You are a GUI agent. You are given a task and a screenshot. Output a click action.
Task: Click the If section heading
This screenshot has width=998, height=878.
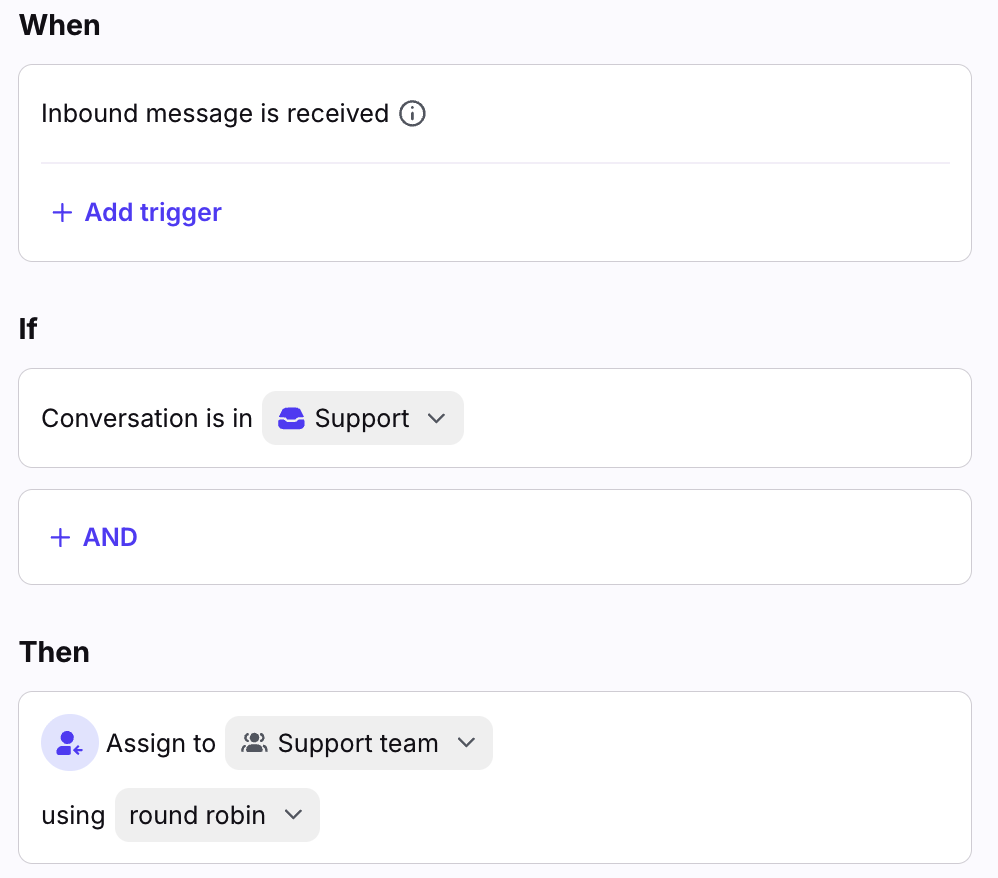click(28, 329)
